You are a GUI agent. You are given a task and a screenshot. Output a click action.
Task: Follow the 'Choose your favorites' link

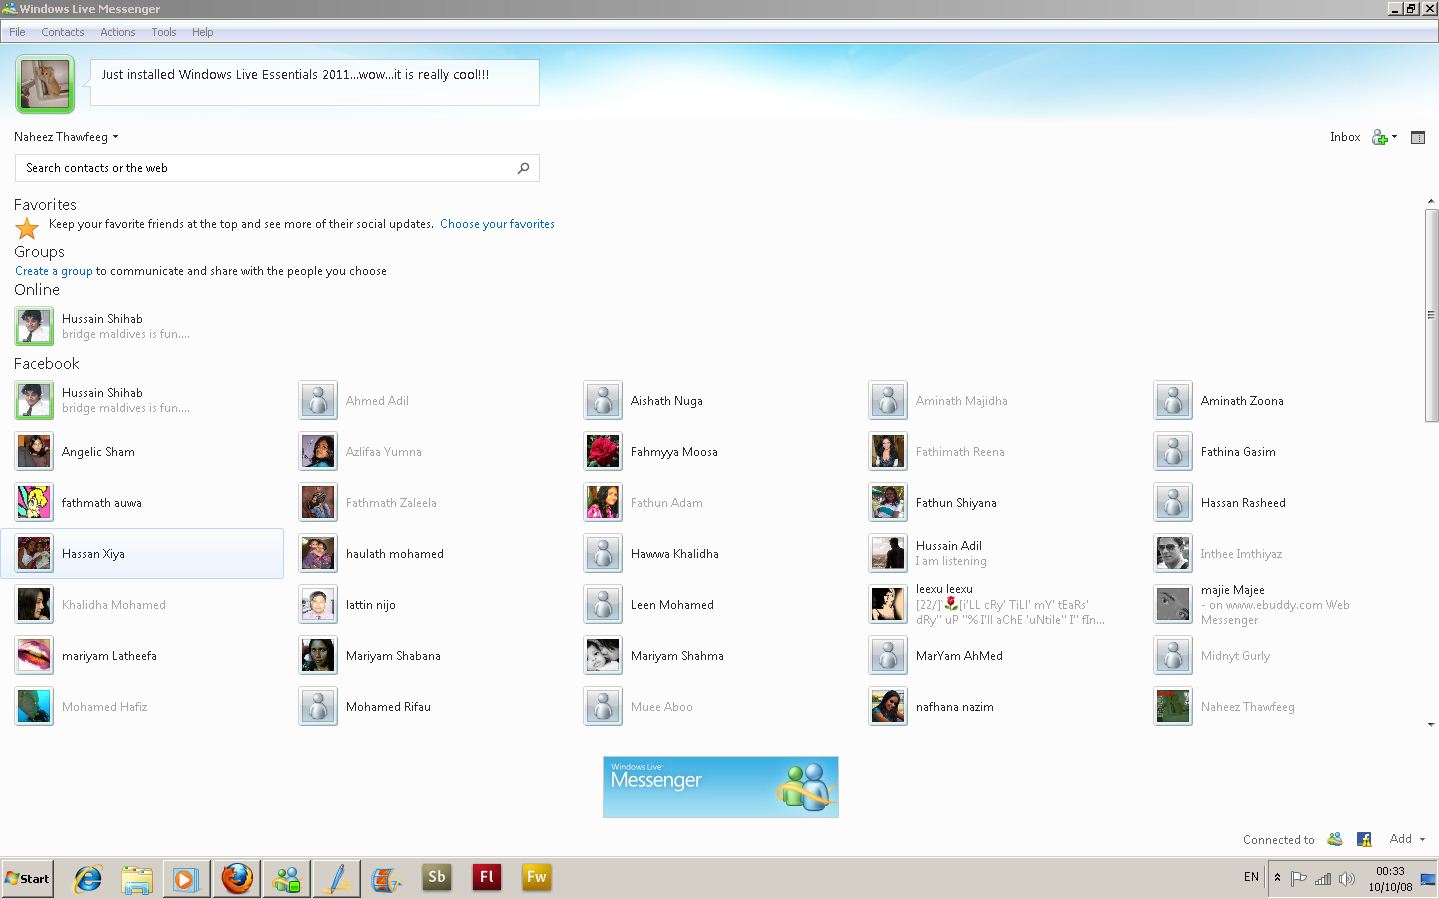click(497, 224)
